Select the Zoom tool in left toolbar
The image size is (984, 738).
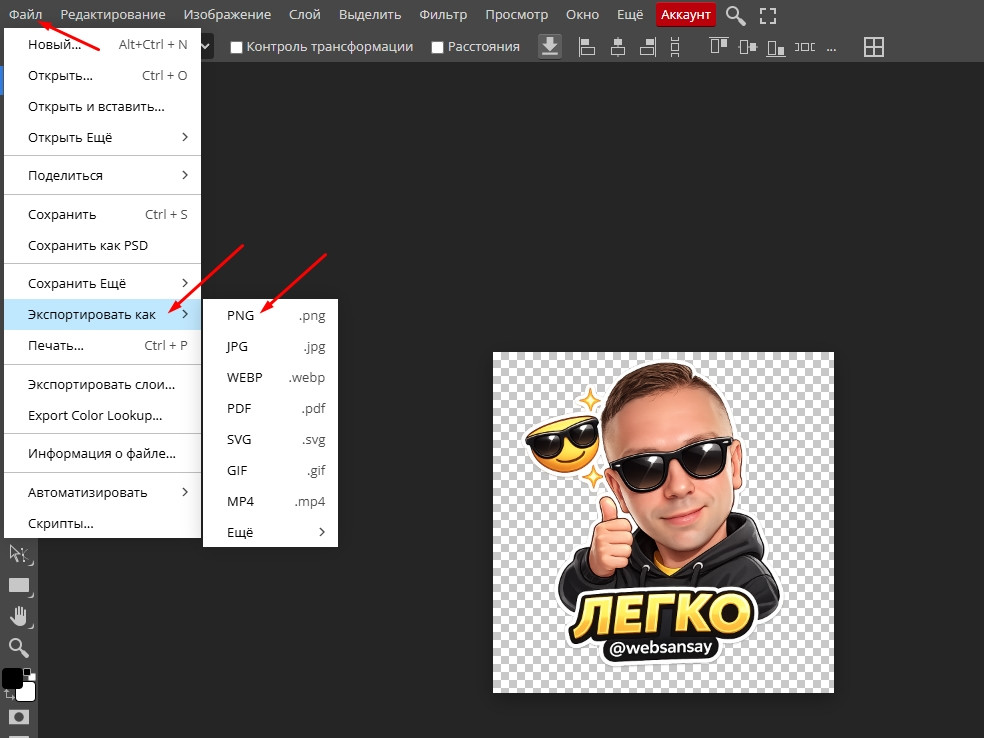(x=19, y=647)
